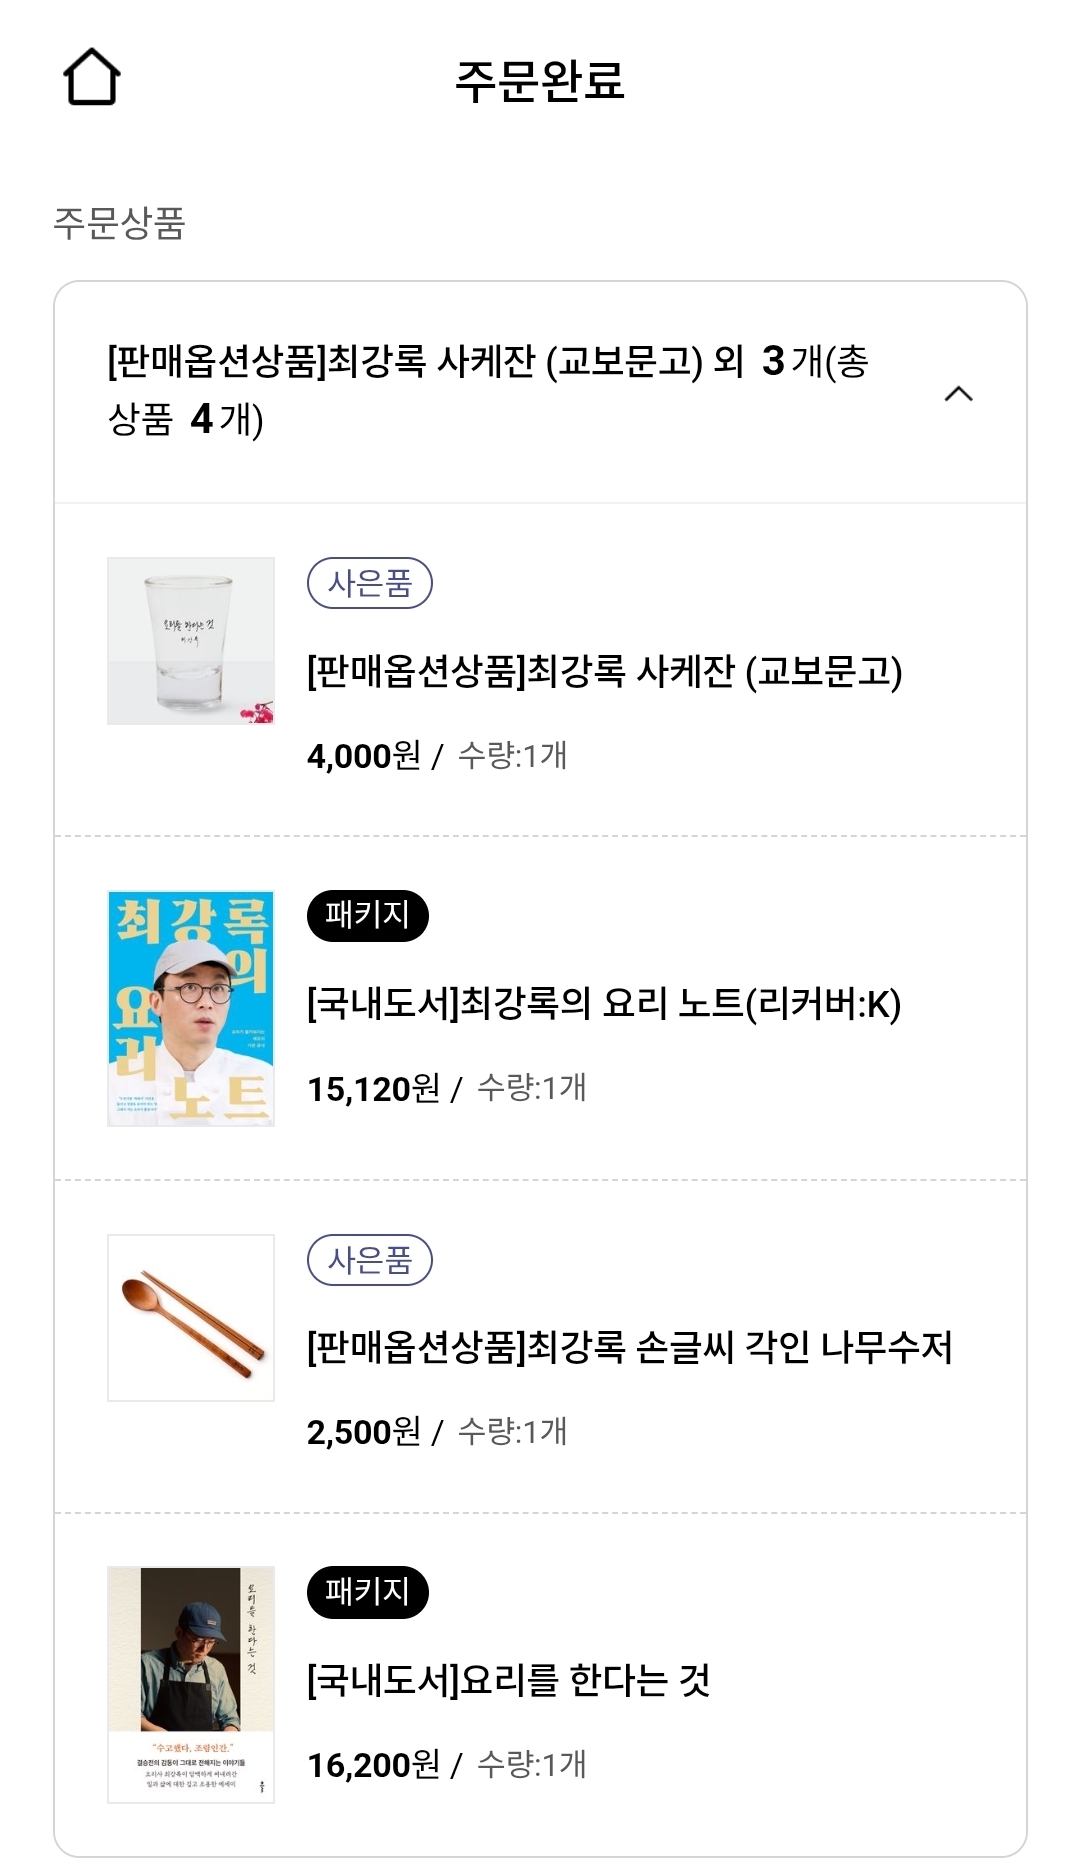
Task: Open 최강록의 요리 노트 book cover
Action: [x=191, y=1008]
